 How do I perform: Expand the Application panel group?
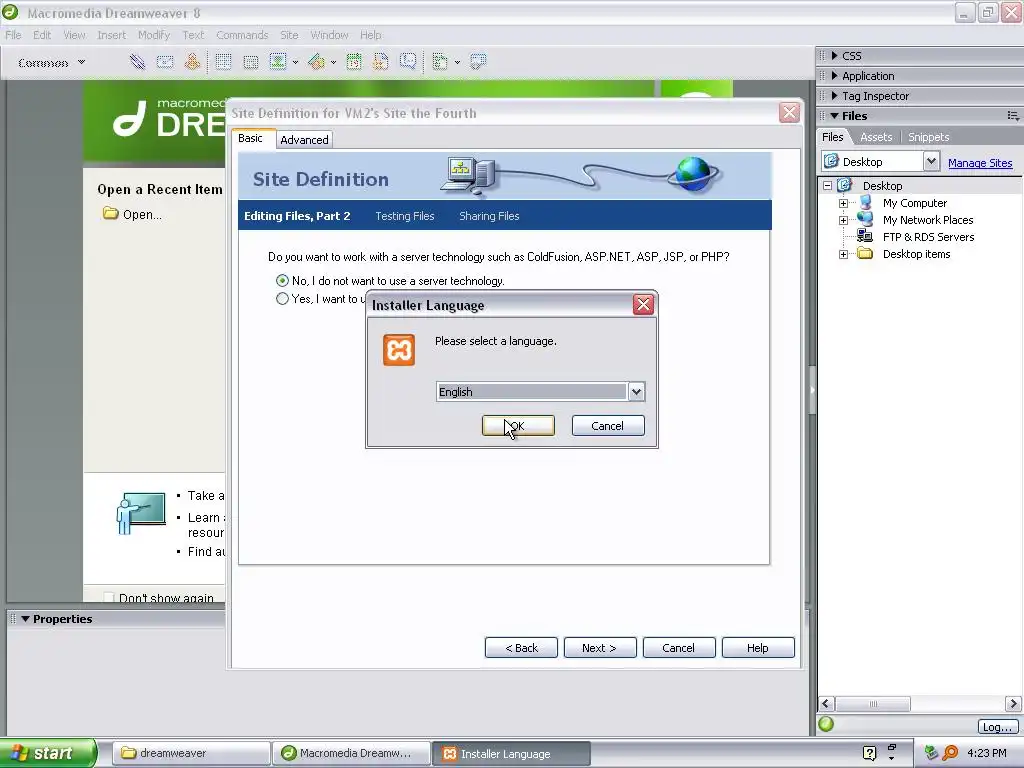[x=835, y=76]
